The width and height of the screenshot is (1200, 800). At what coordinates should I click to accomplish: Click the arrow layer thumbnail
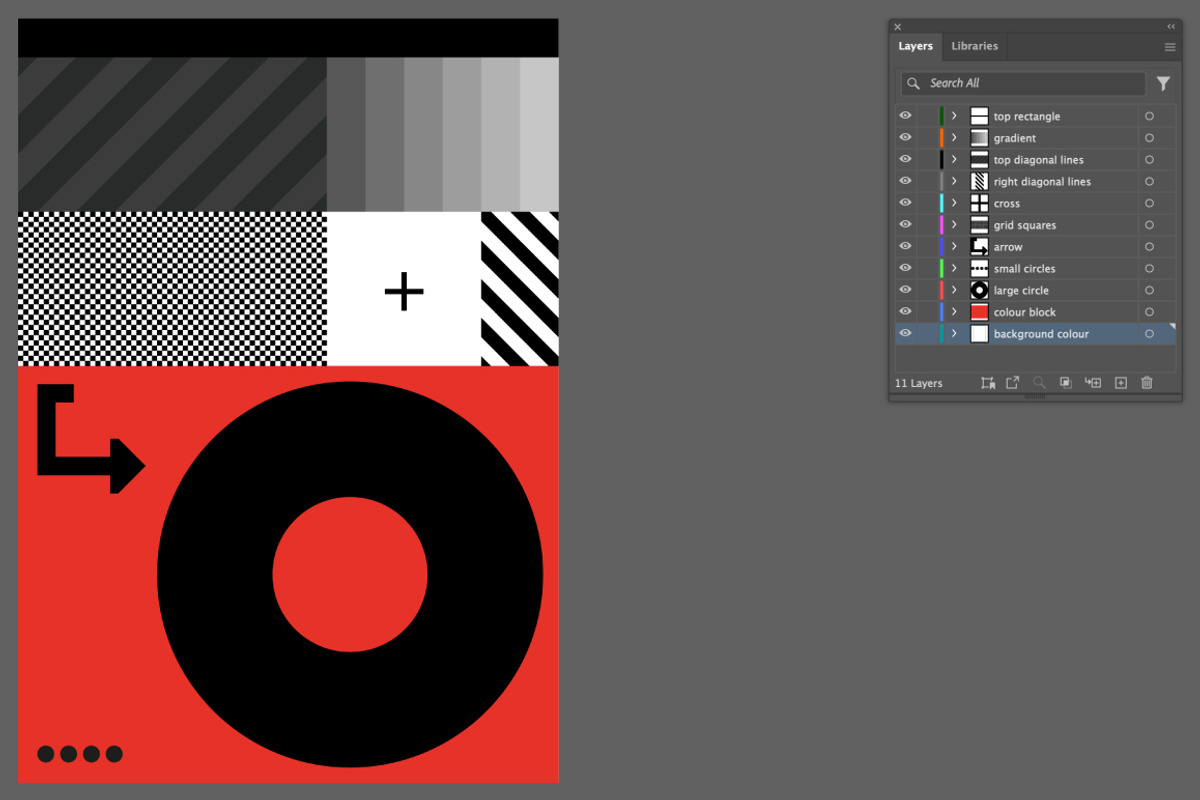click(979, 247)
